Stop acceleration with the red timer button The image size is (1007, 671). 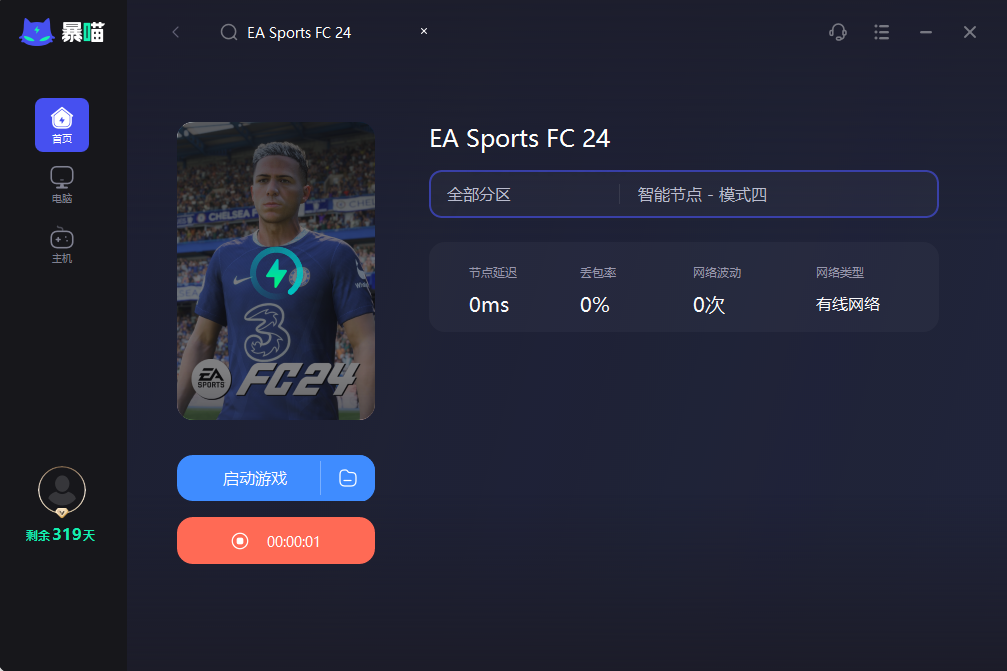(x=276, y=541)
